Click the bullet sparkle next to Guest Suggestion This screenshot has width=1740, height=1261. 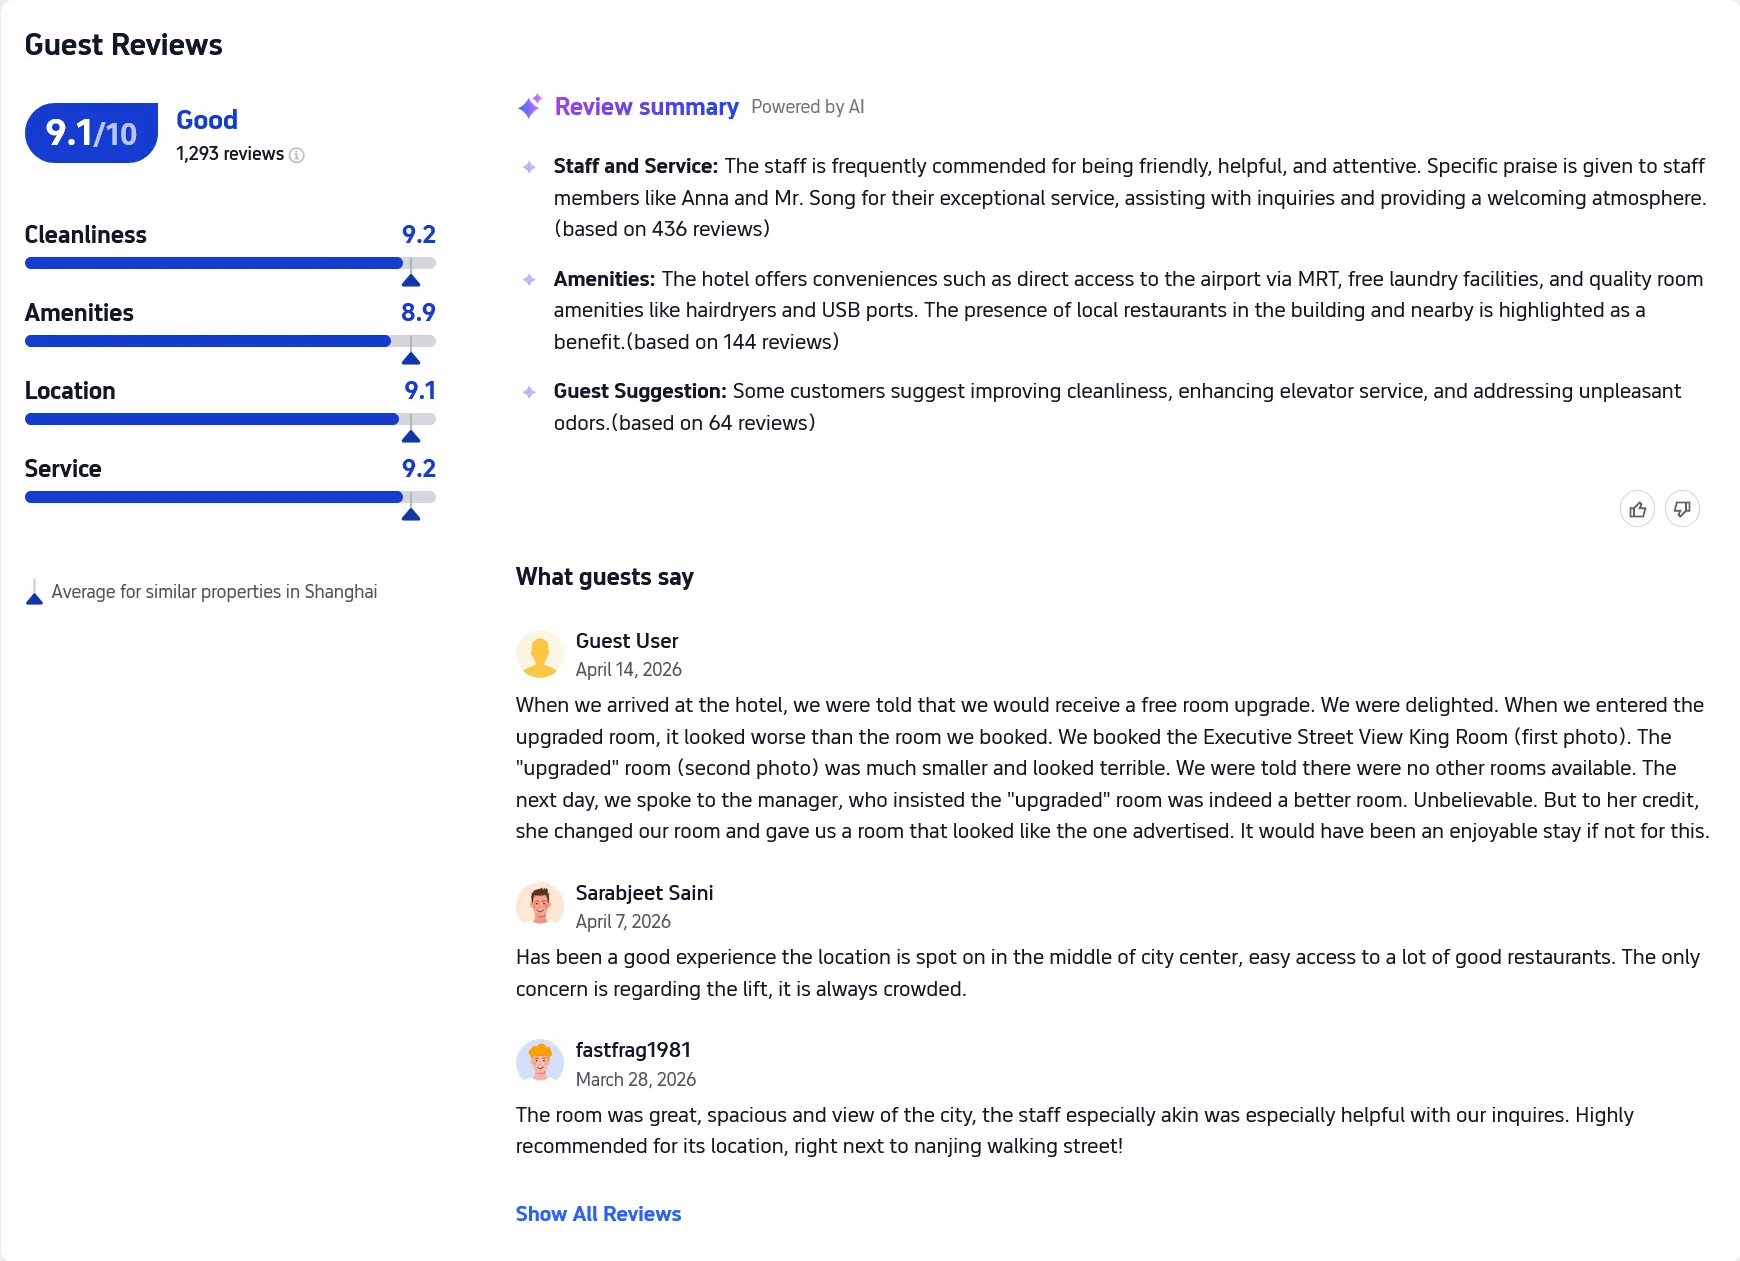tap(529, 392)
